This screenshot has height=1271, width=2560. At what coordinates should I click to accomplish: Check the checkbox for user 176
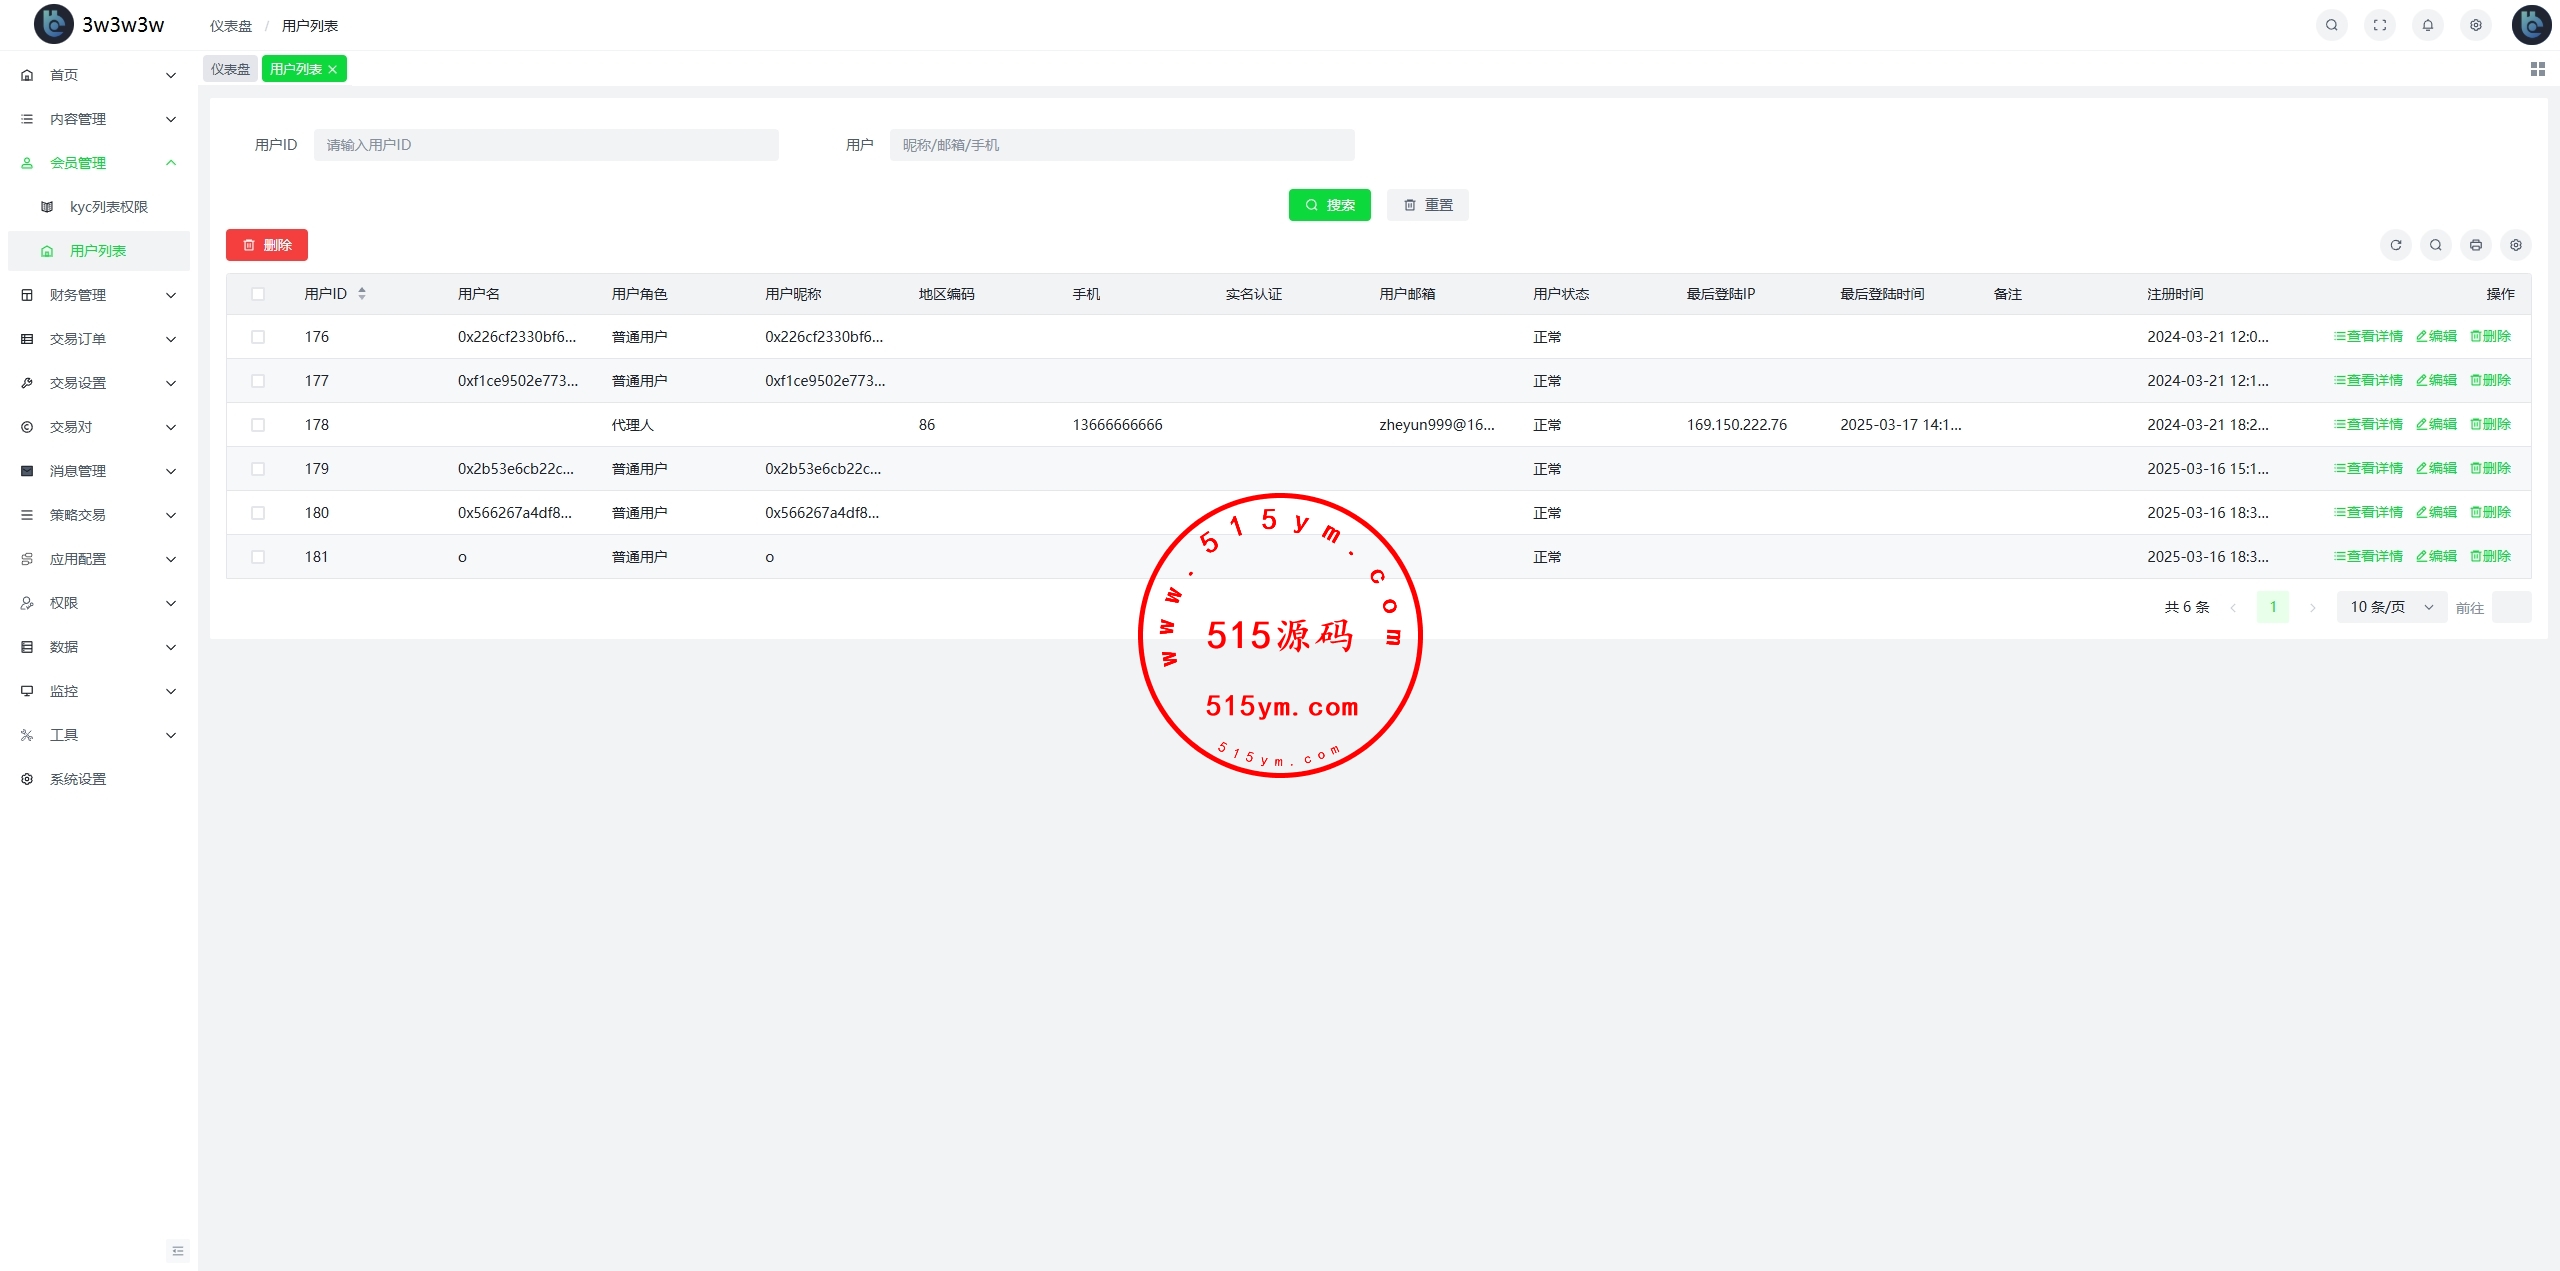(258, 337)
